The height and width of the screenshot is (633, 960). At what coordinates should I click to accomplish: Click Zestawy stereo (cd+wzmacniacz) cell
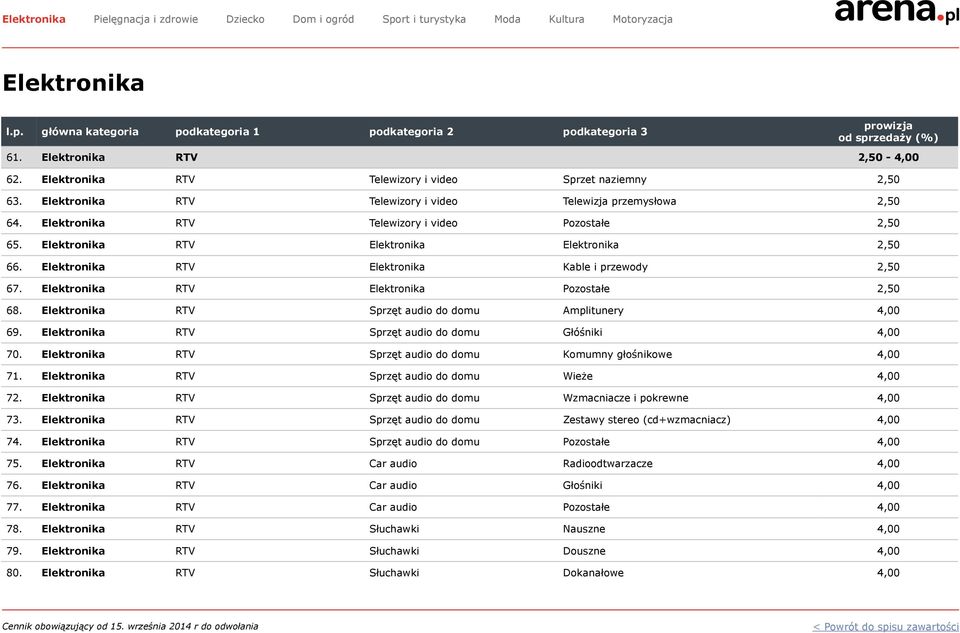[x=646, y=420]
